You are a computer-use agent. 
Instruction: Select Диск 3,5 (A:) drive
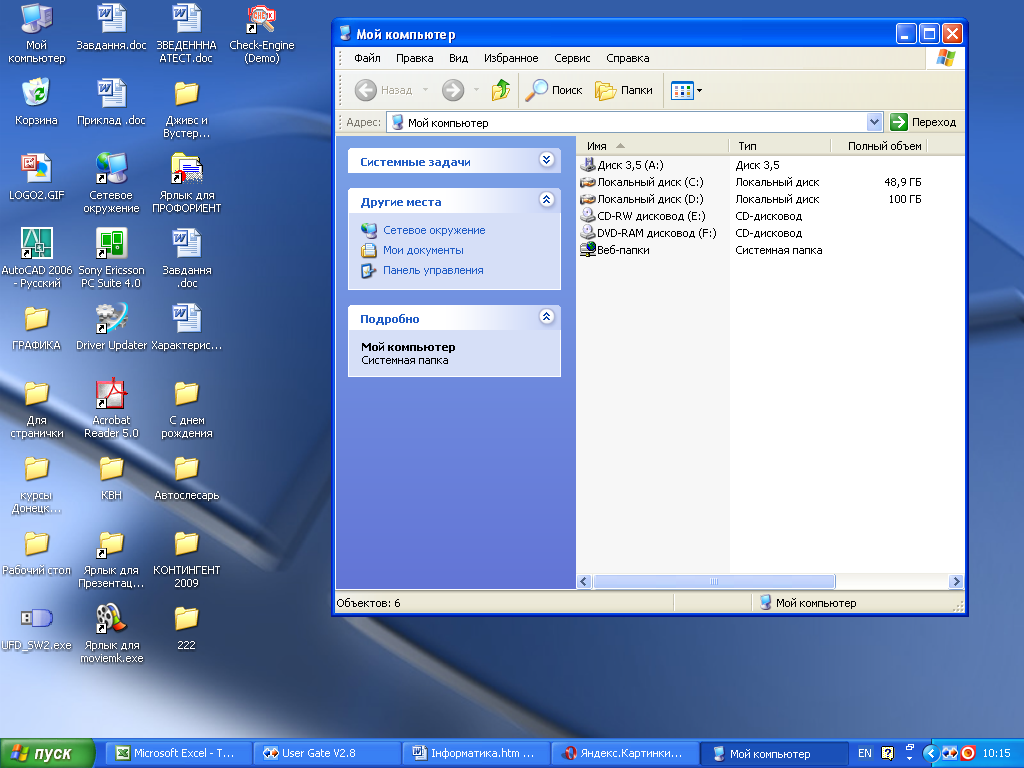click(622, 165)
